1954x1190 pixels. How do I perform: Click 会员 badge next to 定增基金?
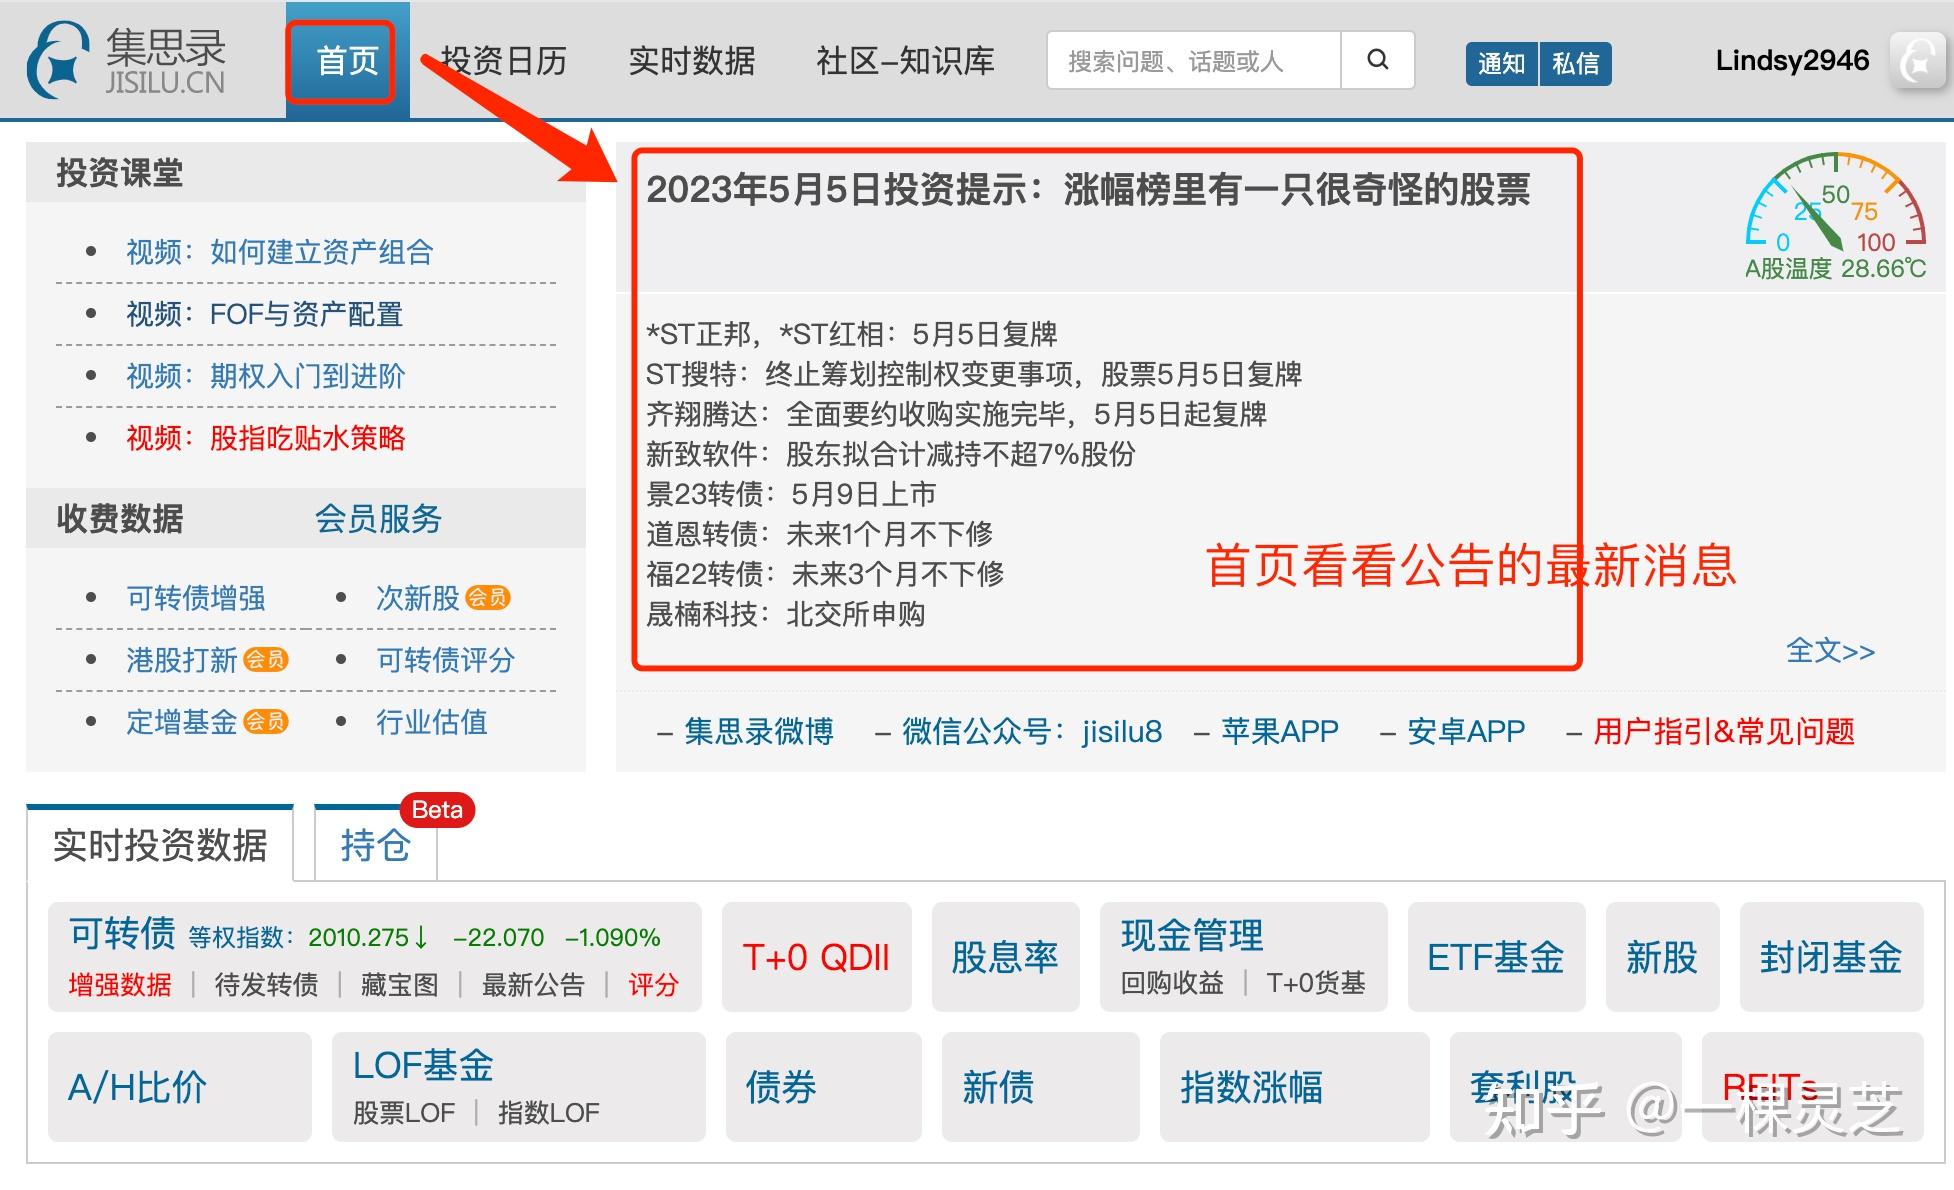266,722
